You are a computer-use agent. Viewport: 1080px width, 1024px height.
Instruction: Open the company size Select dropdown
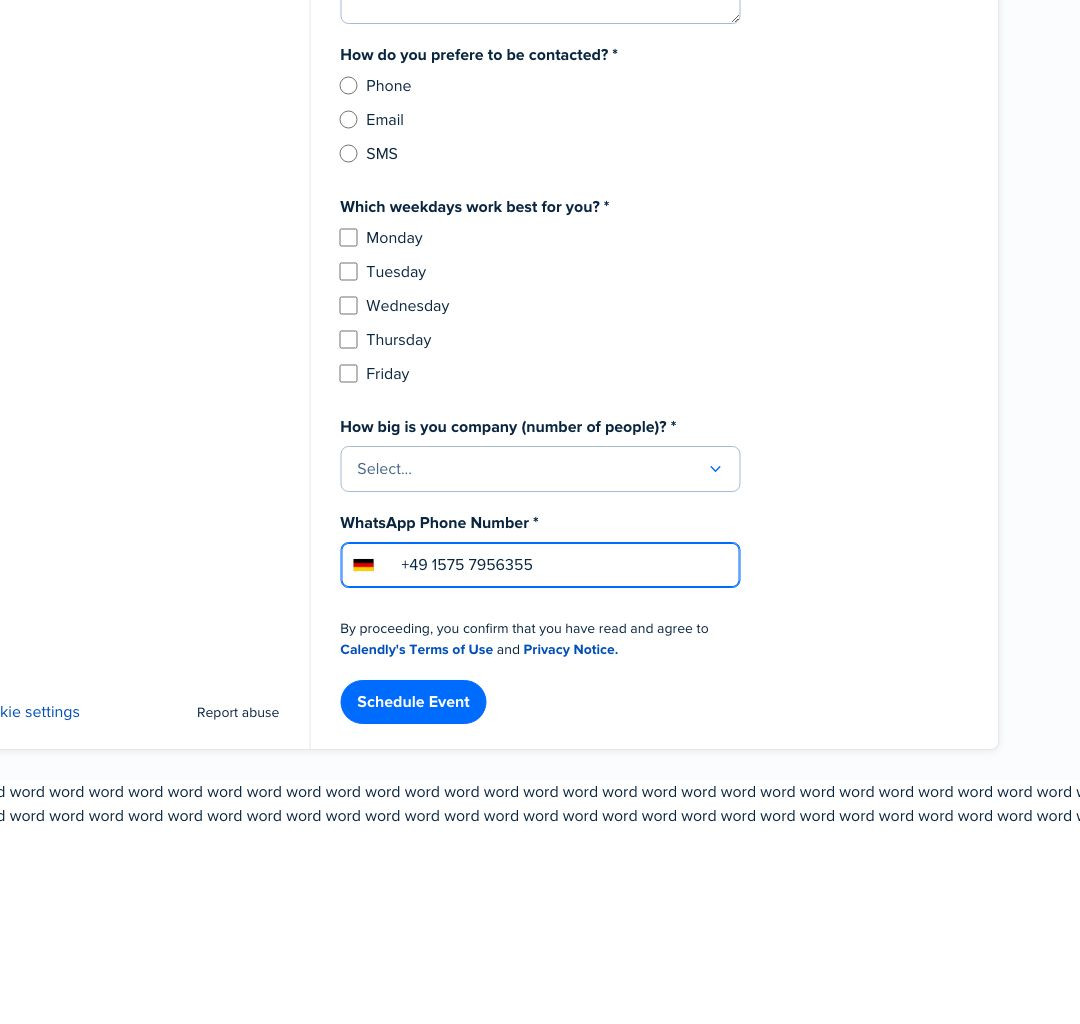click(x=540, y=469)
